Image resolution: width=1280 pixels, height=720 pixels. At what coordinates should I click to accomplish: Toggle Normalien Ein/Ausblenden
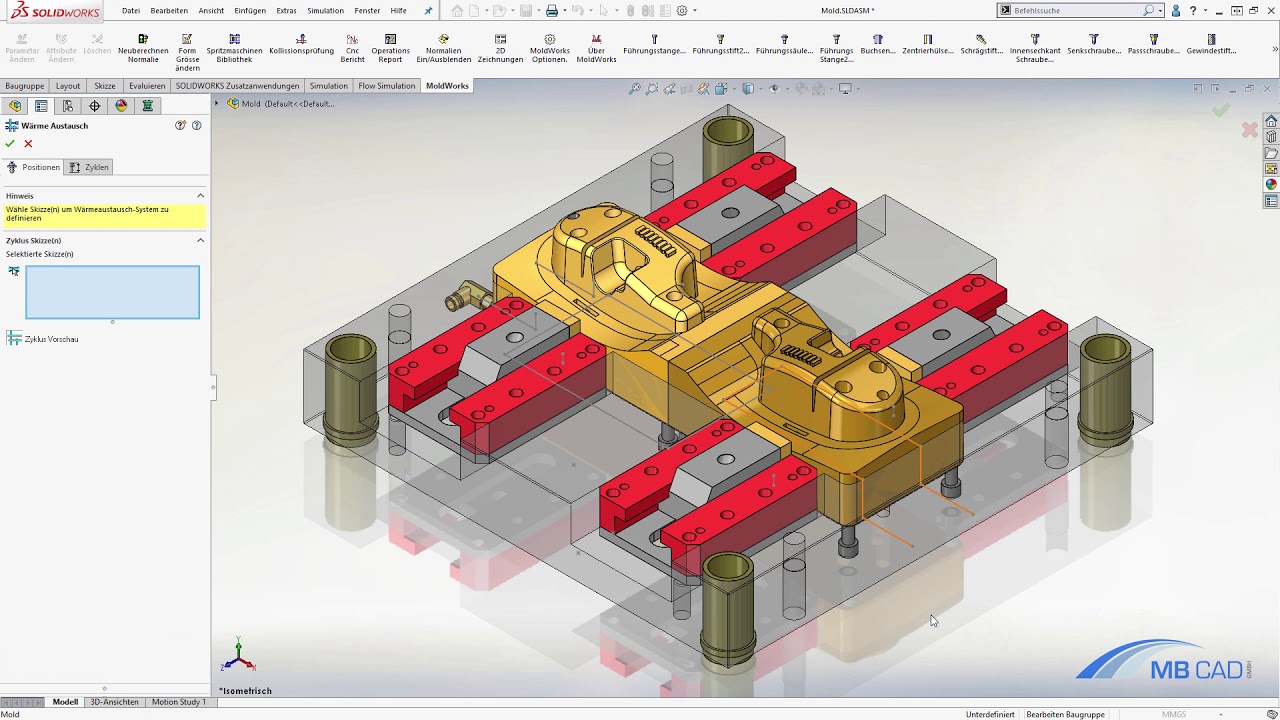coord(443,49)
